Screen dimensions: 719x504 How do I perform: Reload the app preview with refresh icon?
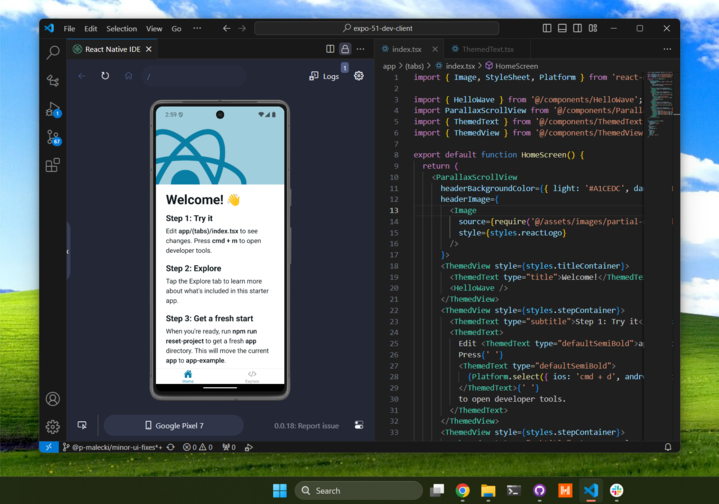(x=105, y=76)
